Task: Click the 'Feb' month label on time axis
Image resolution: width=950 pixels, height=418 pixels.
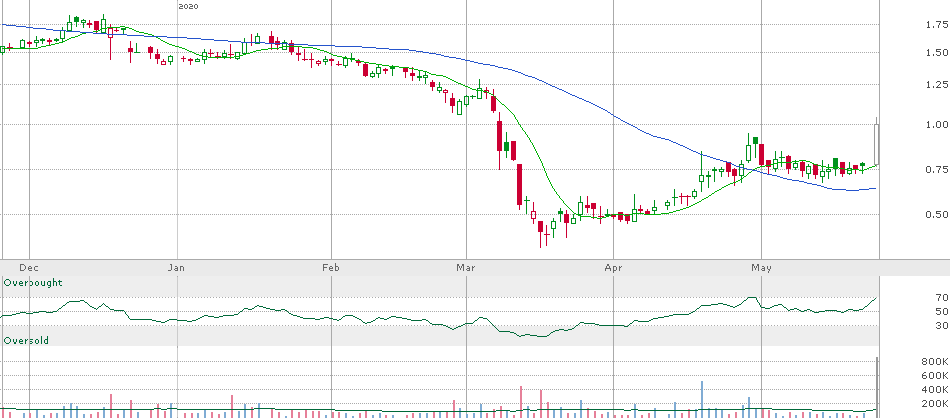Action: tap(330, 268)
